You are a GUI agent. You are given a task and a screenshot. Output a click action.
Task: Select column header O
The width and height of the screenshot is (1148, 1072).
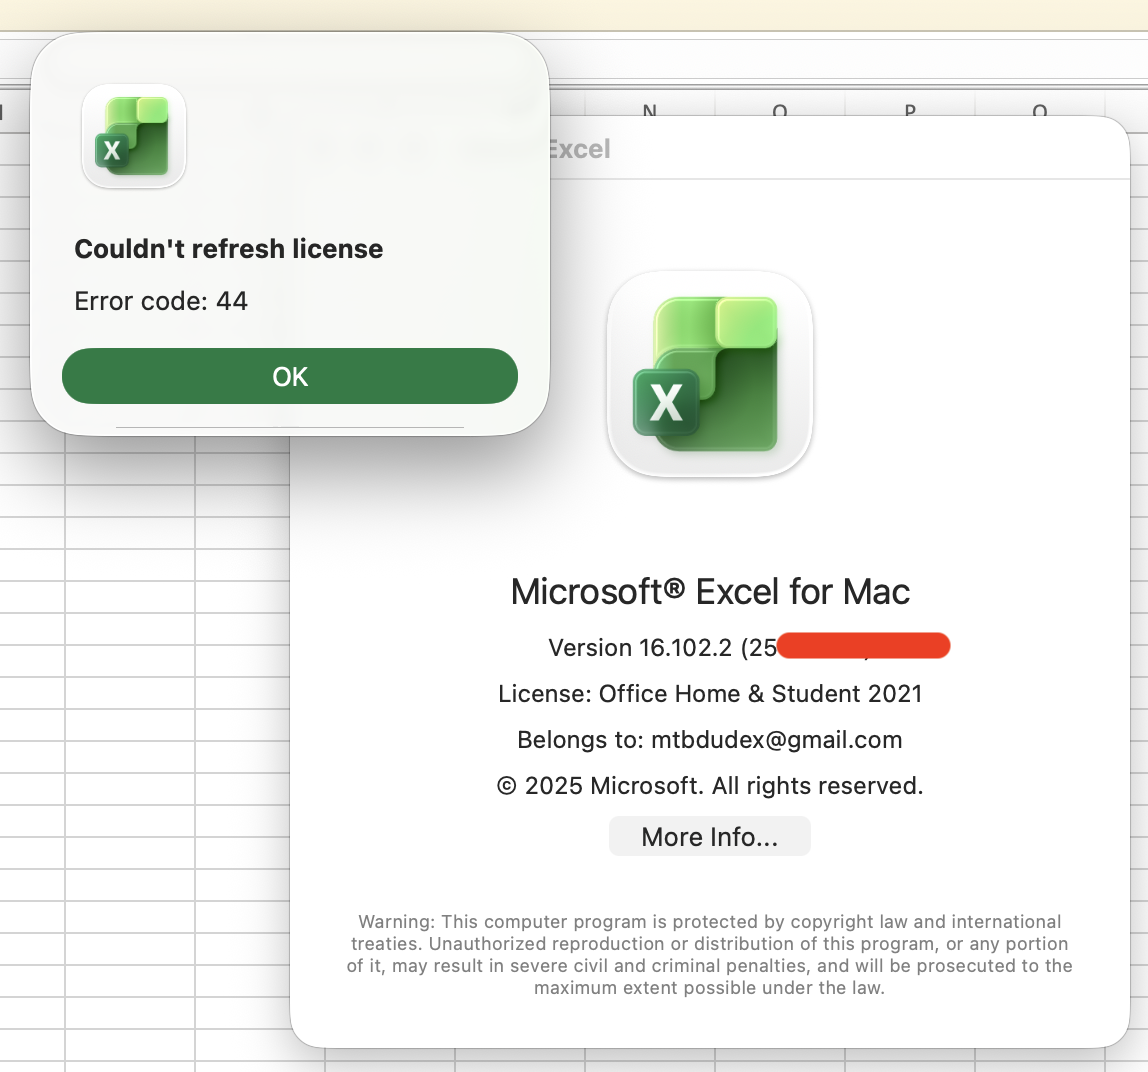pyautogui.click(x=780, y=112)
